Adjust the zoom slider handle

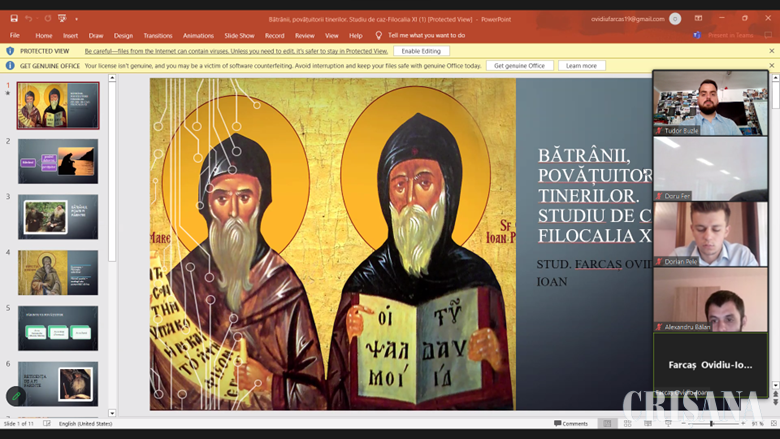[712, 423]
